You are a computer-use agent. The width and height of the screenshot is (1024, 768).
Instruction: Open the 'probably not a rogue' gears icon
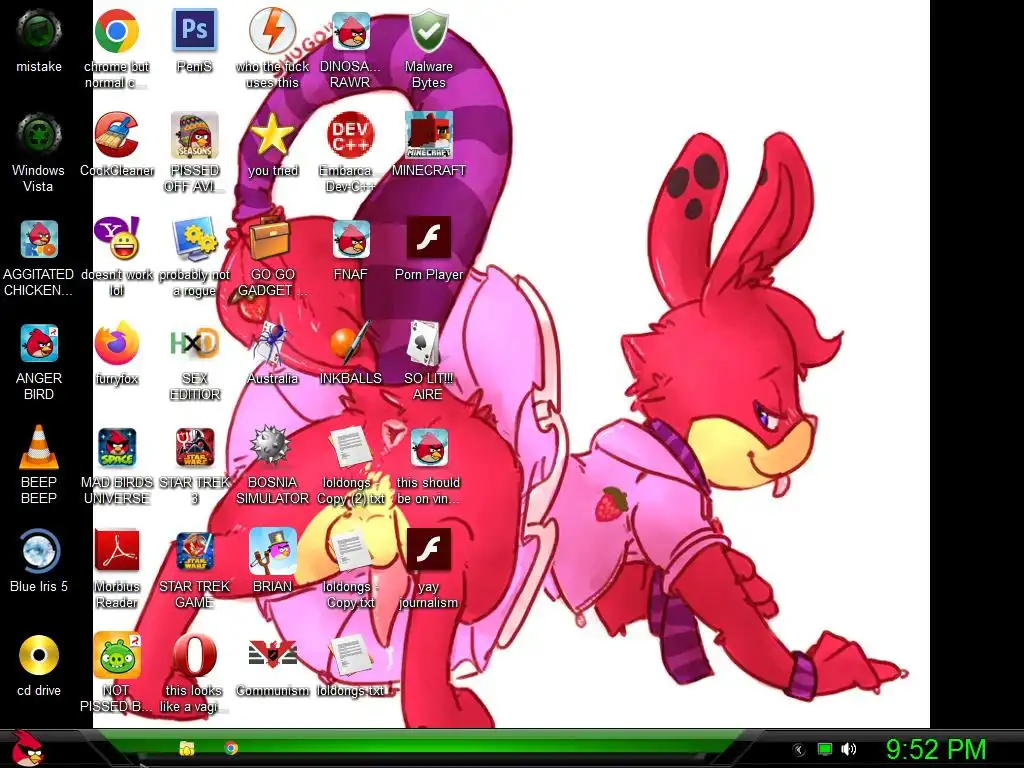pos(195,238)
